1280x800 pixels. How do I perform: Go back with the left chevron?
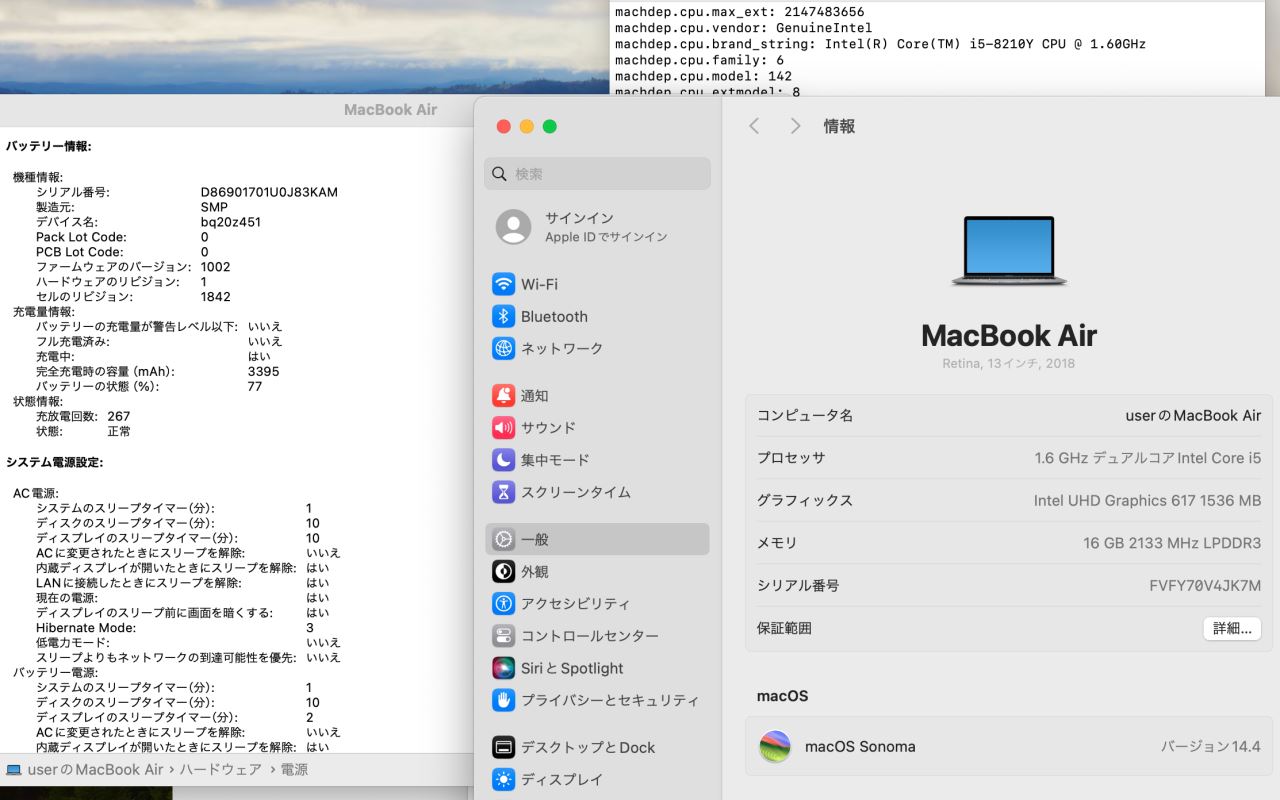754,126
